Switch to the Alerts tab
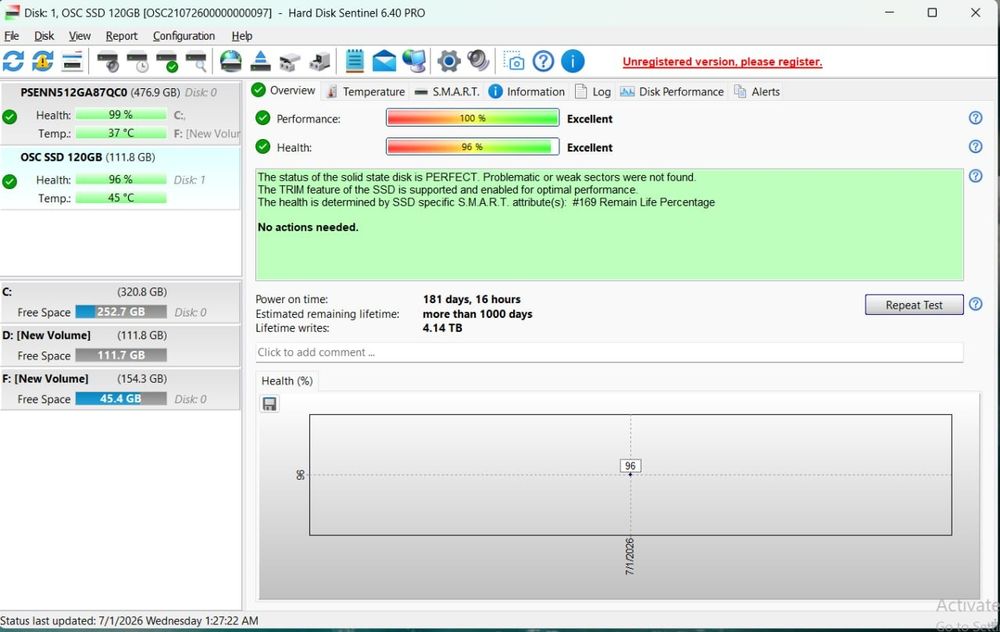This screenshot has width=1000, height=632. [757, 92]
